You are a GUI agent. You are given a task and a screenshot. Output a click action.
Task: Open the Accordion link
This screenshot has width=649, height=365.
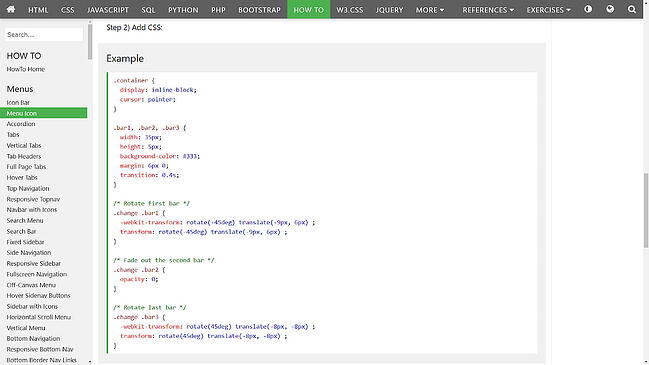pos(21,124)
